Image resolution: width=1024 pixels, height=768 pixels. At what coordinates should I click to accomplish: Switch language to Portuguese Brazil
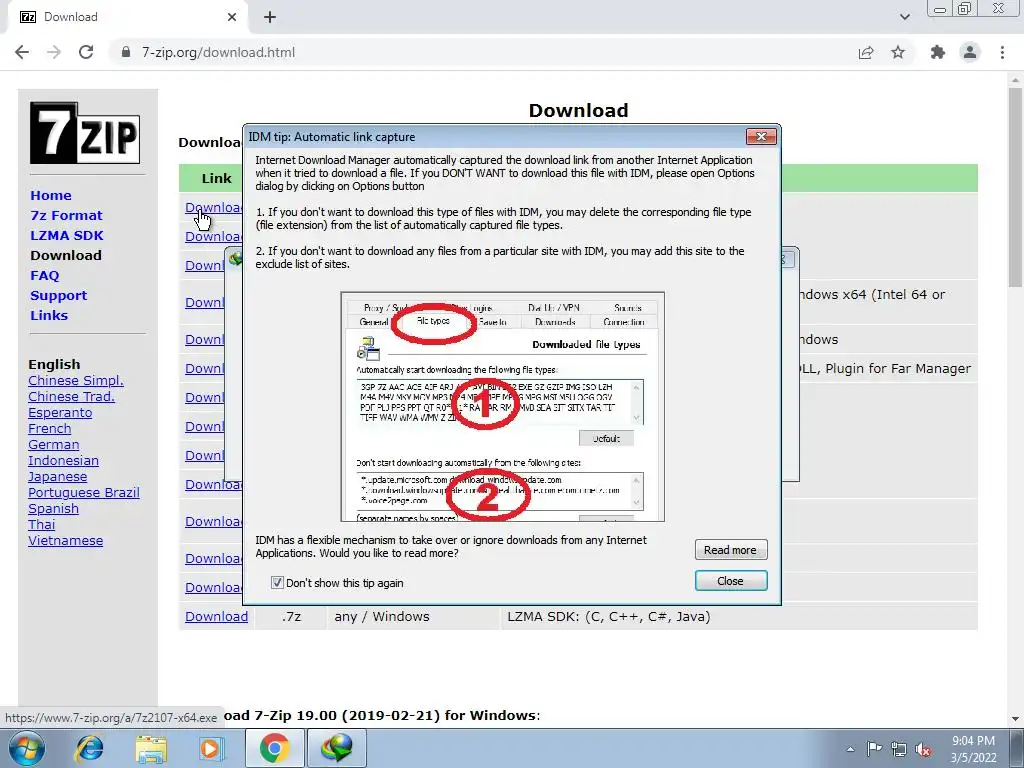[84, 492]
